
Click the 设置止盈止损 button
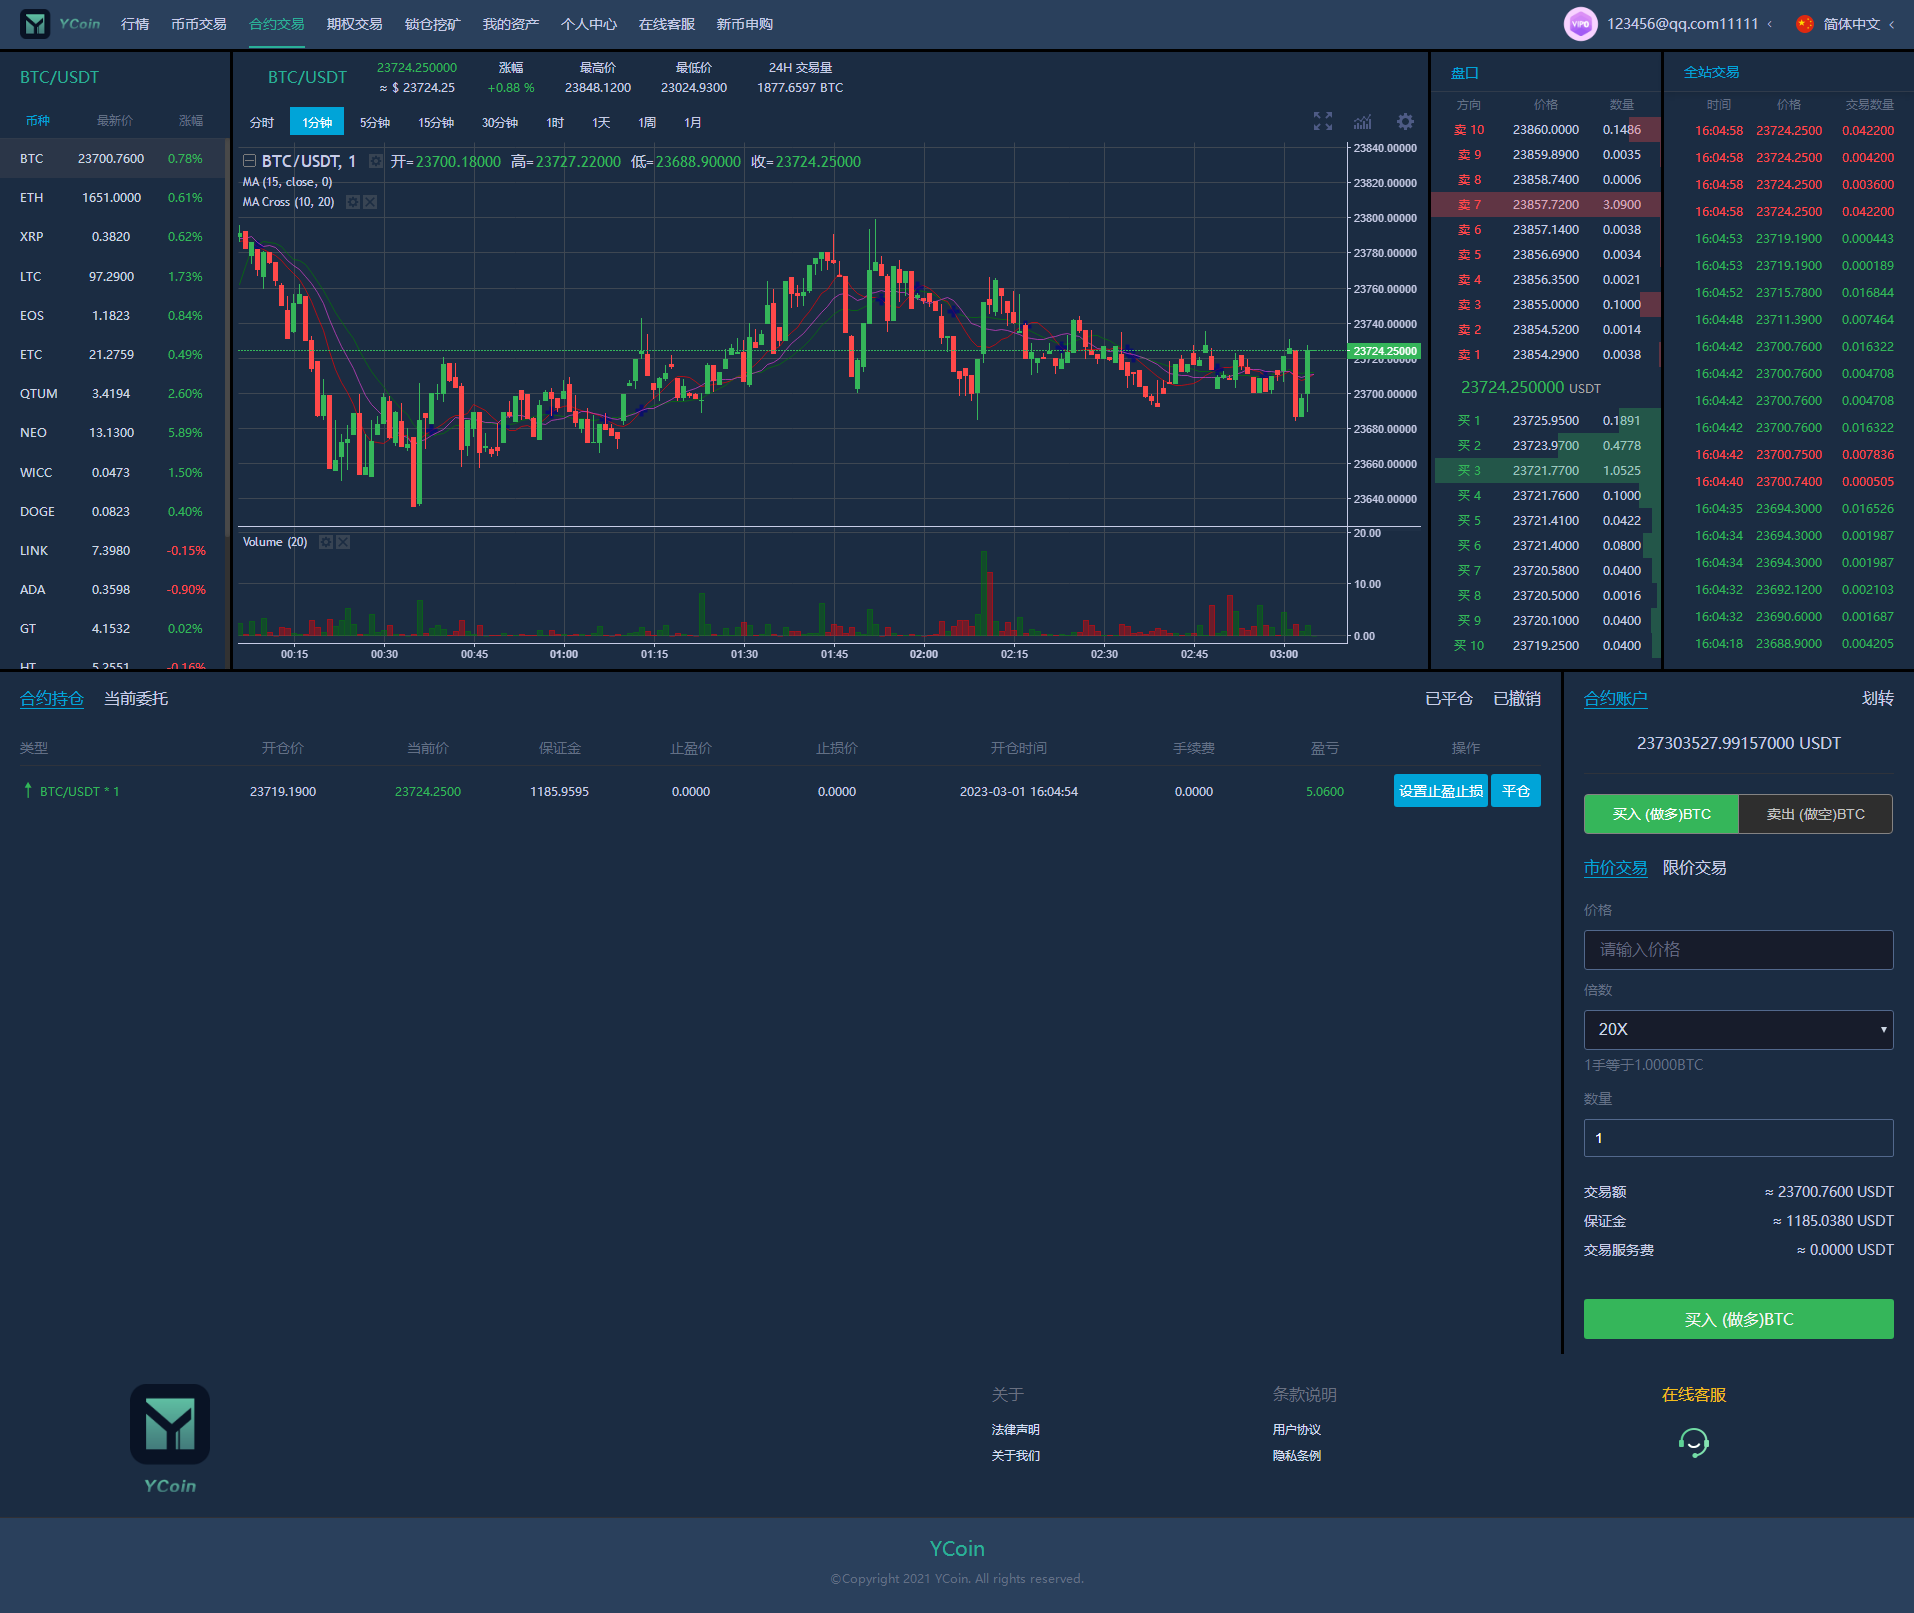1440,791
